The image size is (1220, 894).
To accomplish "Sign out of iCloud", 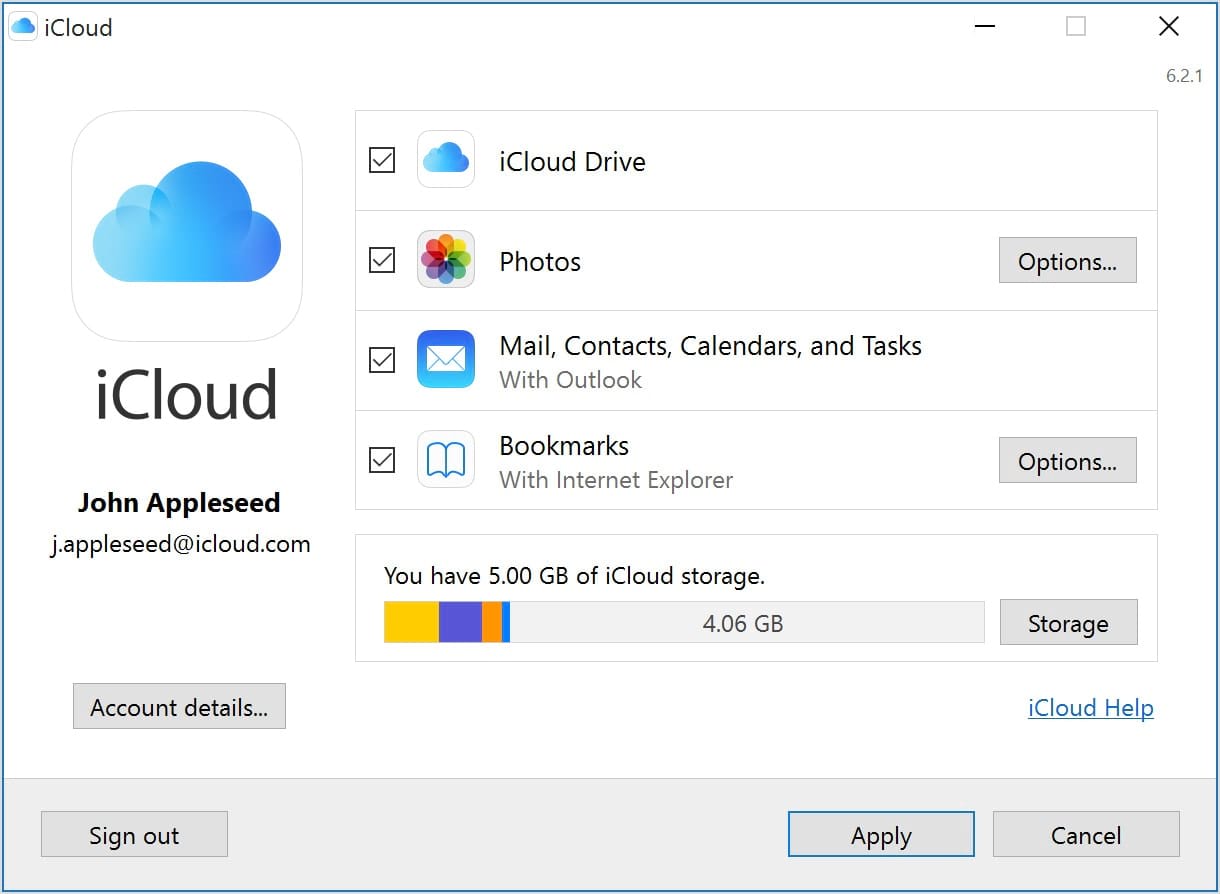I will click(134, 834).
